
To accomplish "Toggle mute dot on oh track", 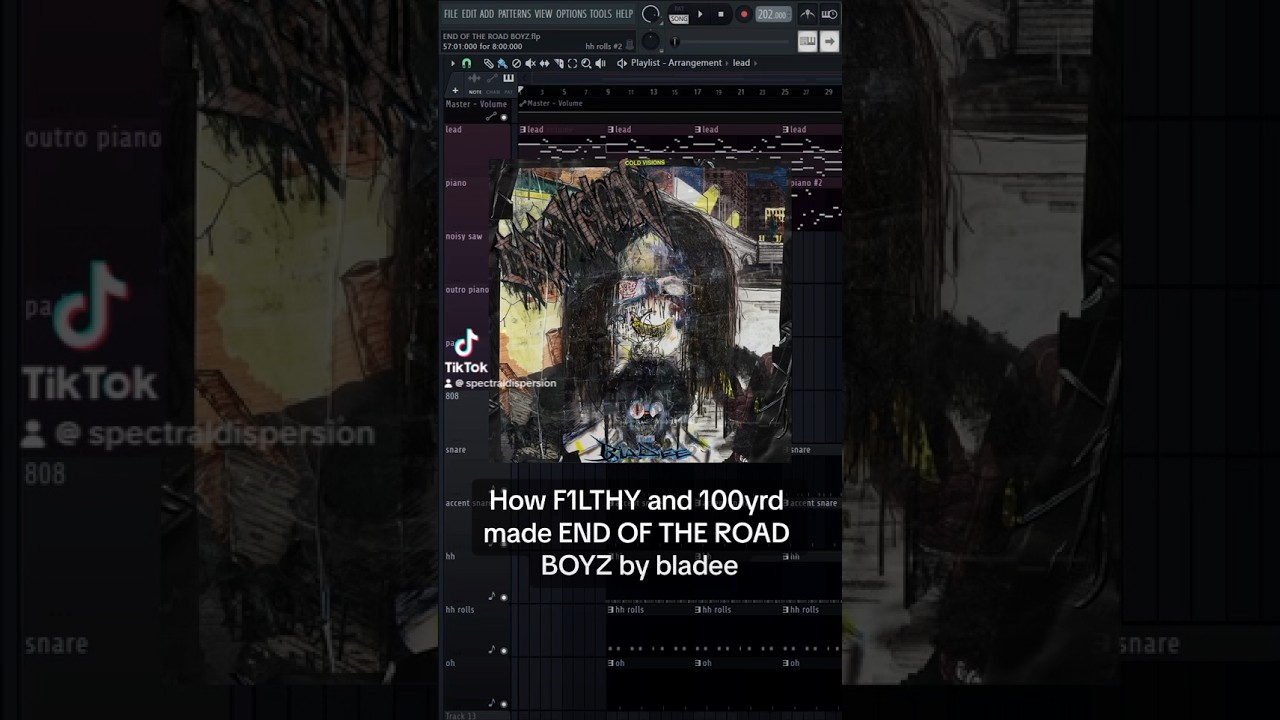I will (504, 704).
